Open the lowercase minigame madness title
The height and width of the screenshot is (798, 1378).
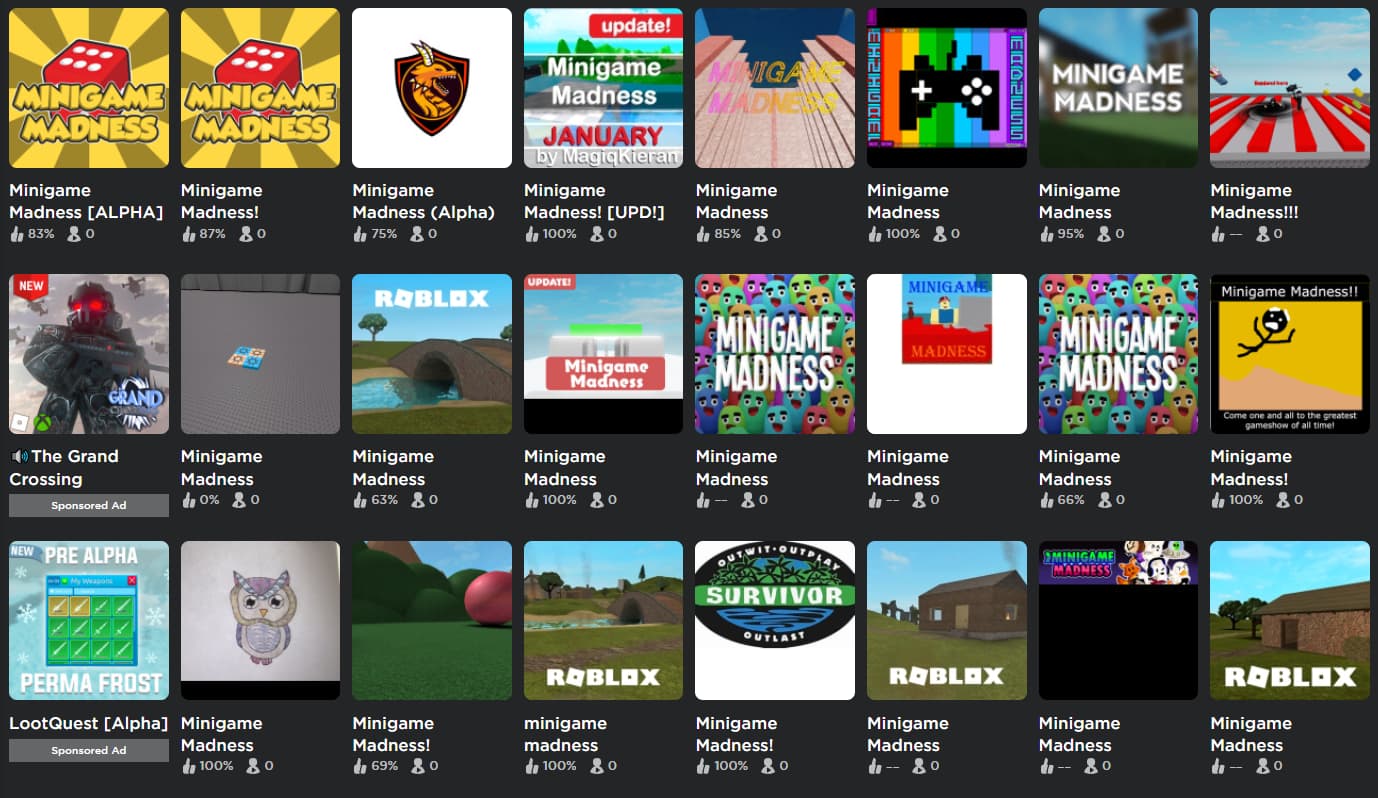tap(565, 734)
